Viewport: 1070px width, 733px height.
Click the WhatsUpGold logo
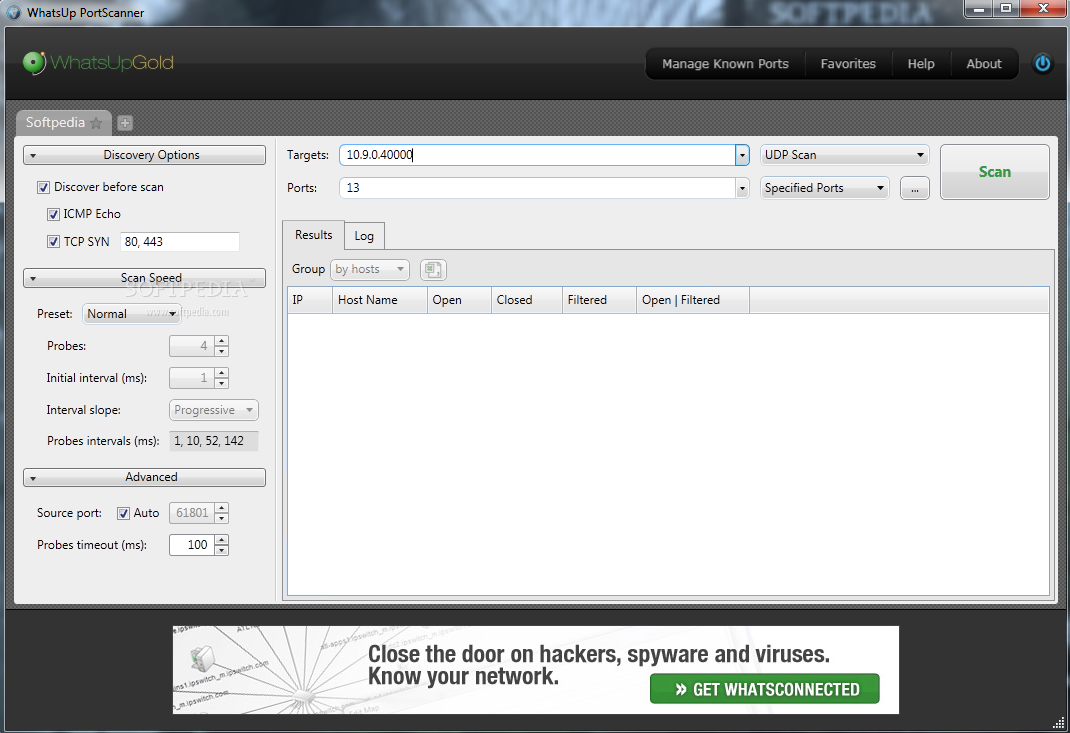98,63
